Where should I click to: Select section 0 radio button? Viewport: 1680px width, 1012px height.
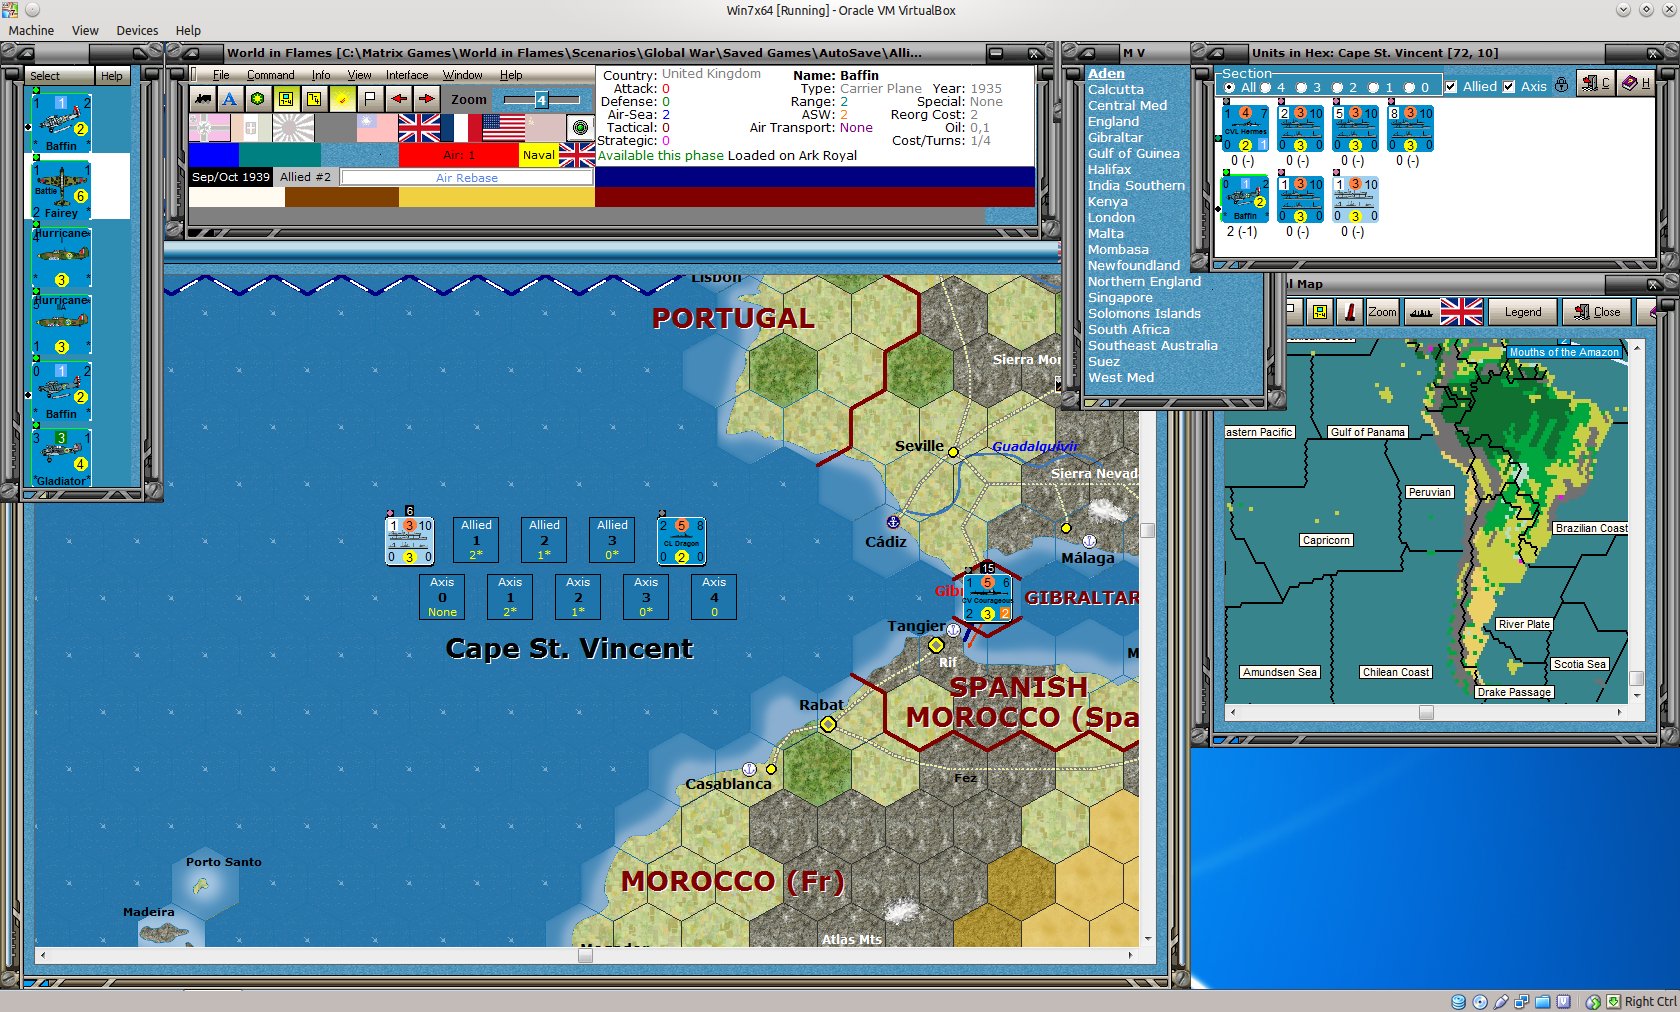coord(1410,87)
